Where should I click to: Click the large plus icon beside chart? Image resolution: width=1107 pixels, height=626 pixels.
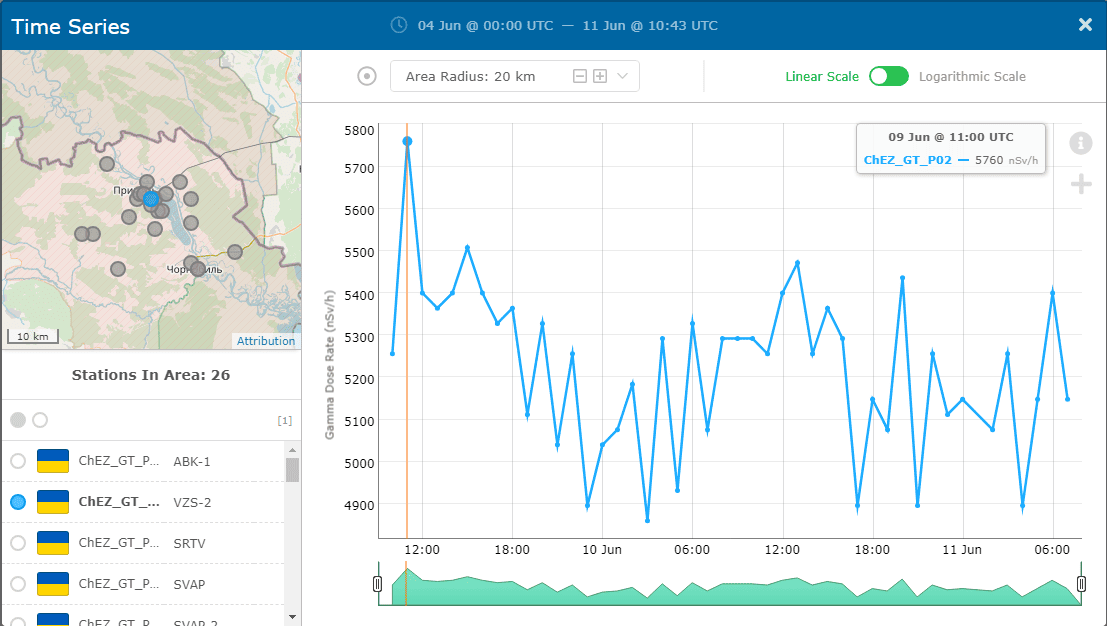pyautogui.click(x=1080, y=184)
